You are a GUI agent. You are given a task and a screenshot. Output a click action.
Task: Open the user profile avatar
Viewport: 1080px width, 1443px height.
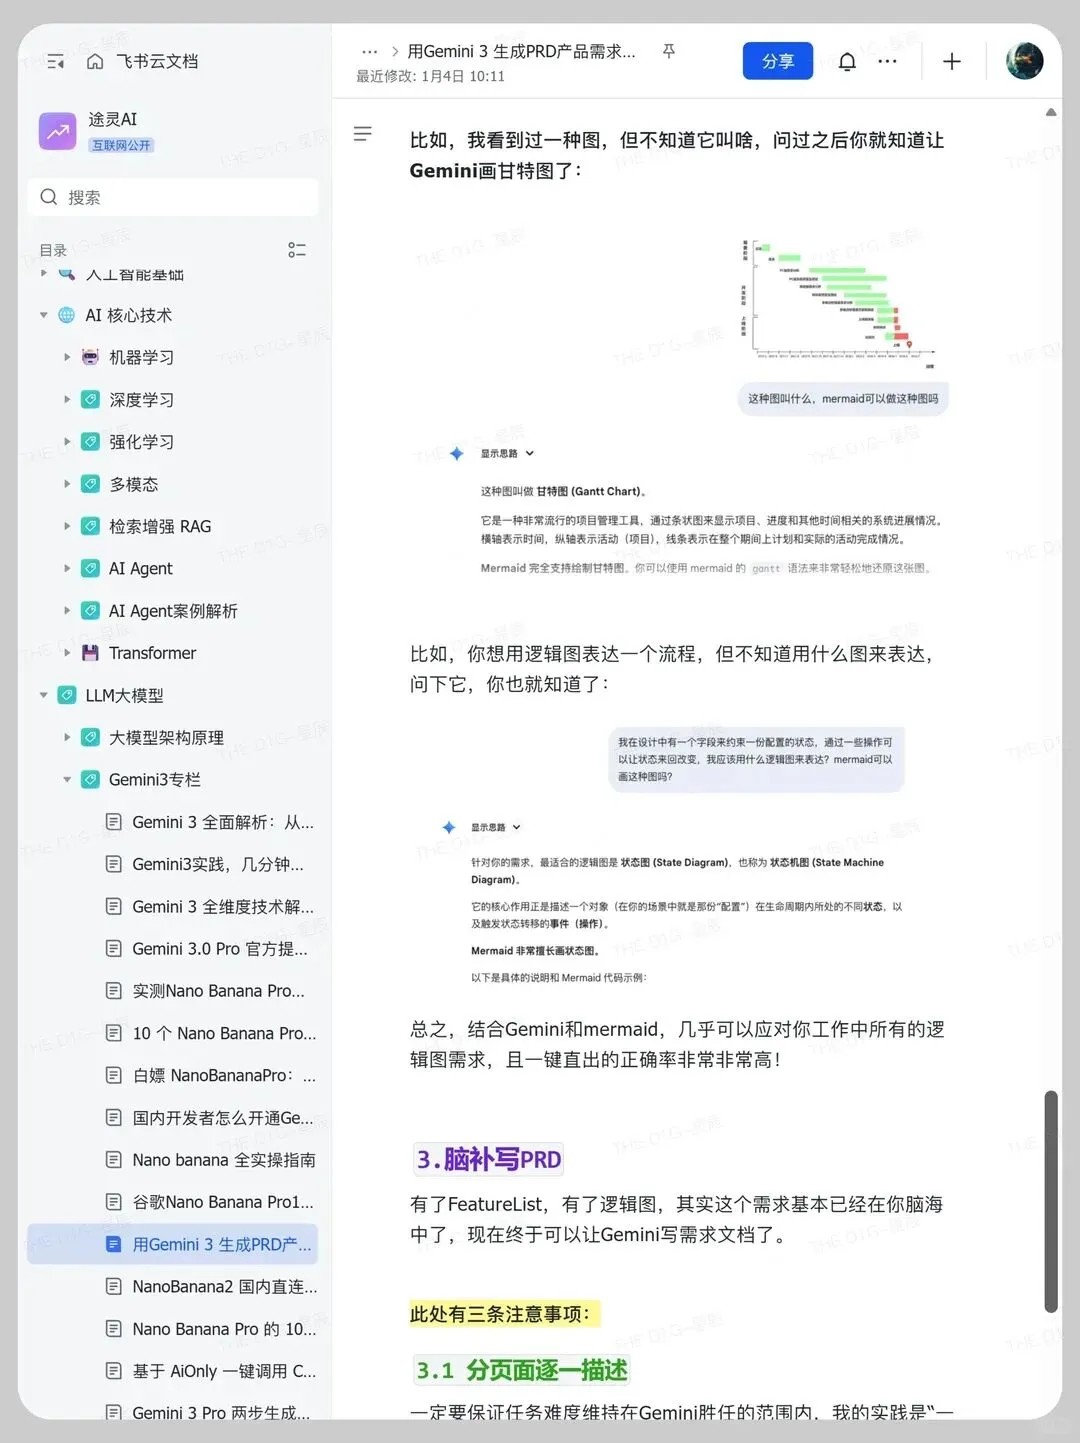tap(1024, 61)
